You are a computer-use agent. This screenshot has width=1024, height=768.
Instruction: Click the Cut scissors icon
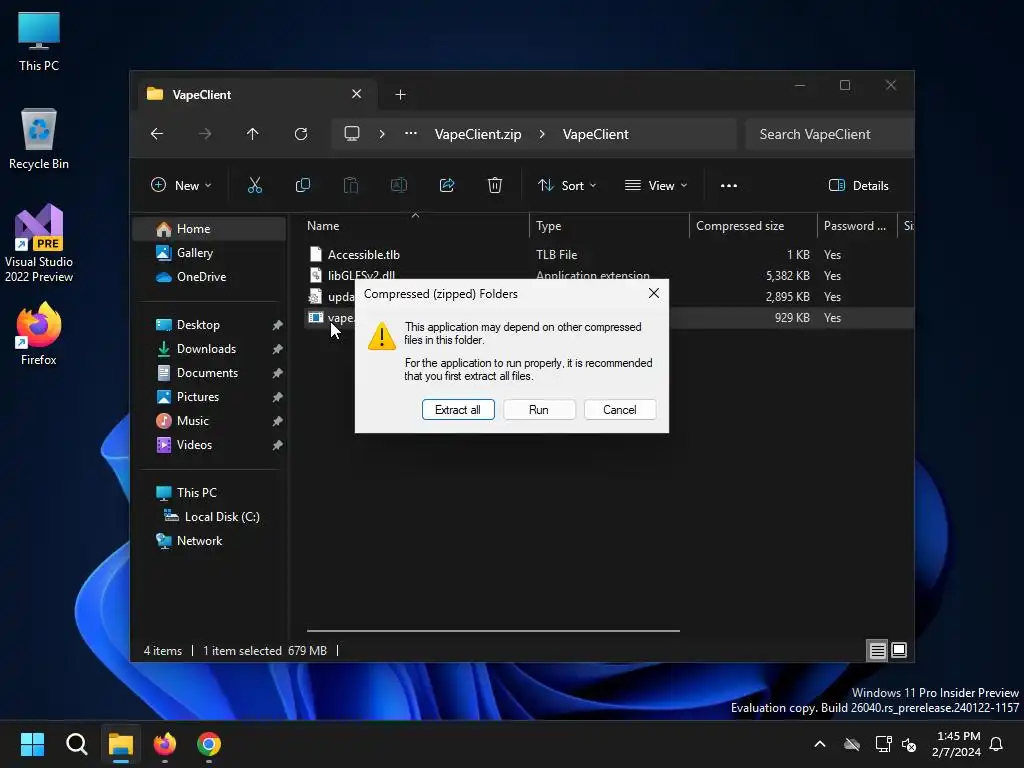click(x=255, y=185)
